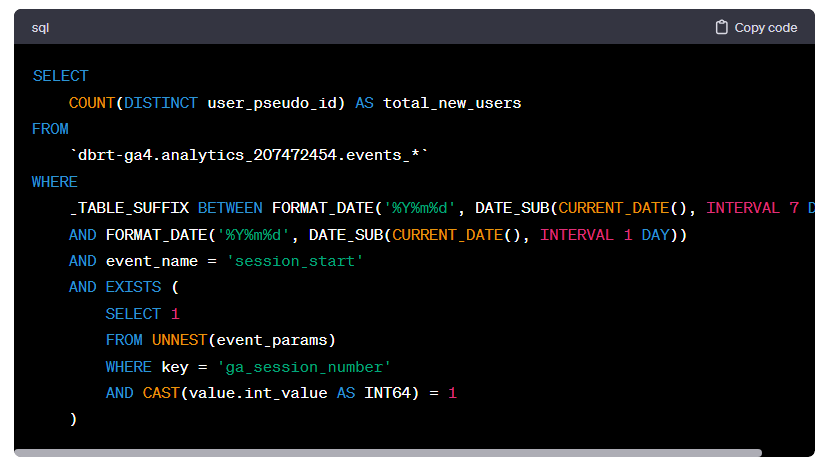Click the SELECT 1 subquery line

[142, 314]
